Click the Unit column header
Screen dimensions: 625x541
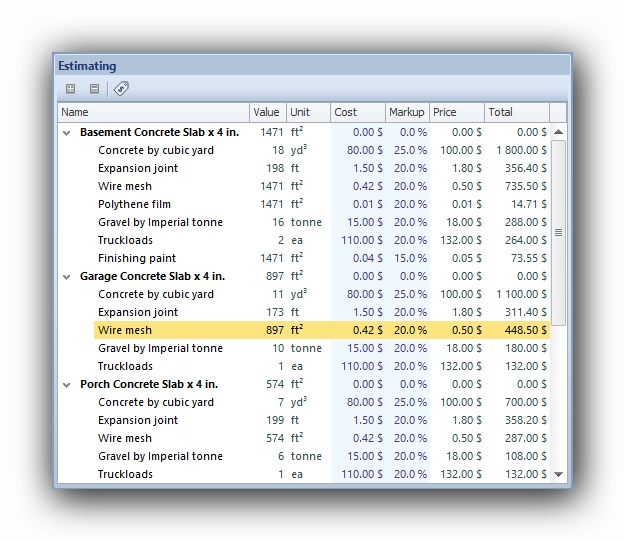[309, 112]
